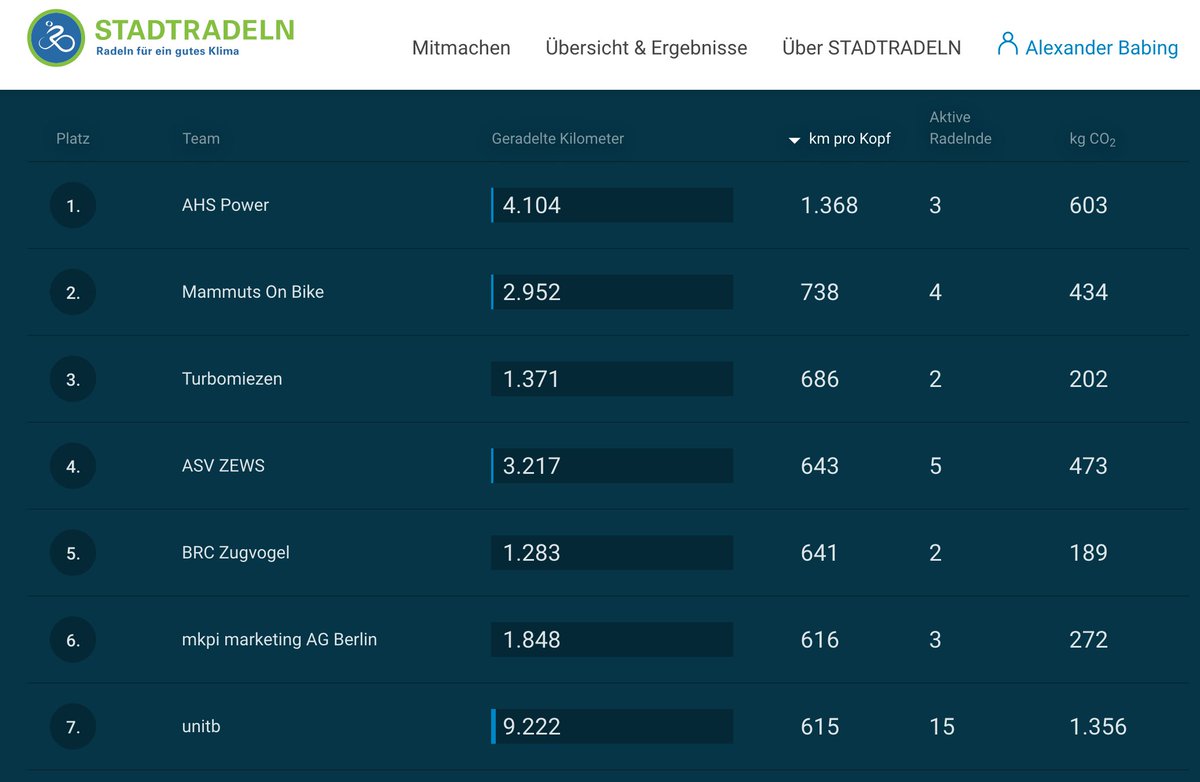
Task: Click the 1.368 km pro Kopf value
Action: click(x=829, y=205)
